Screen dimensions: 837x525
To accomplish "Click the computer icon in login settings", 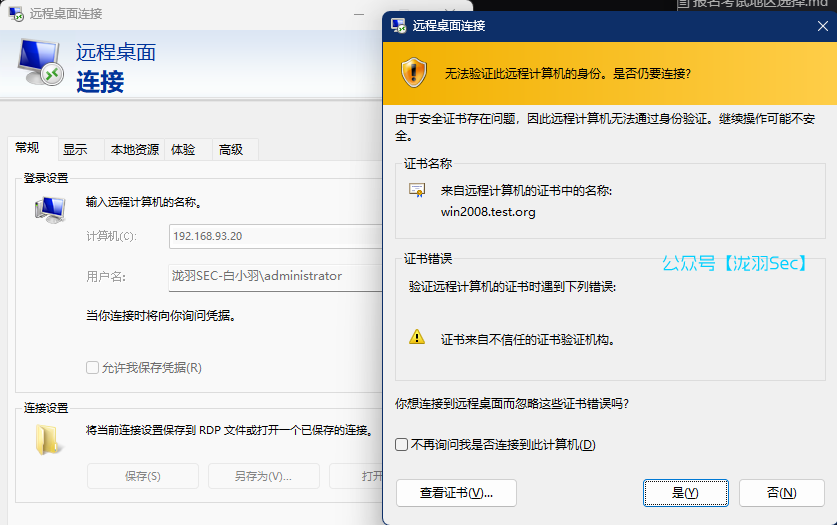I will [49, 209].
